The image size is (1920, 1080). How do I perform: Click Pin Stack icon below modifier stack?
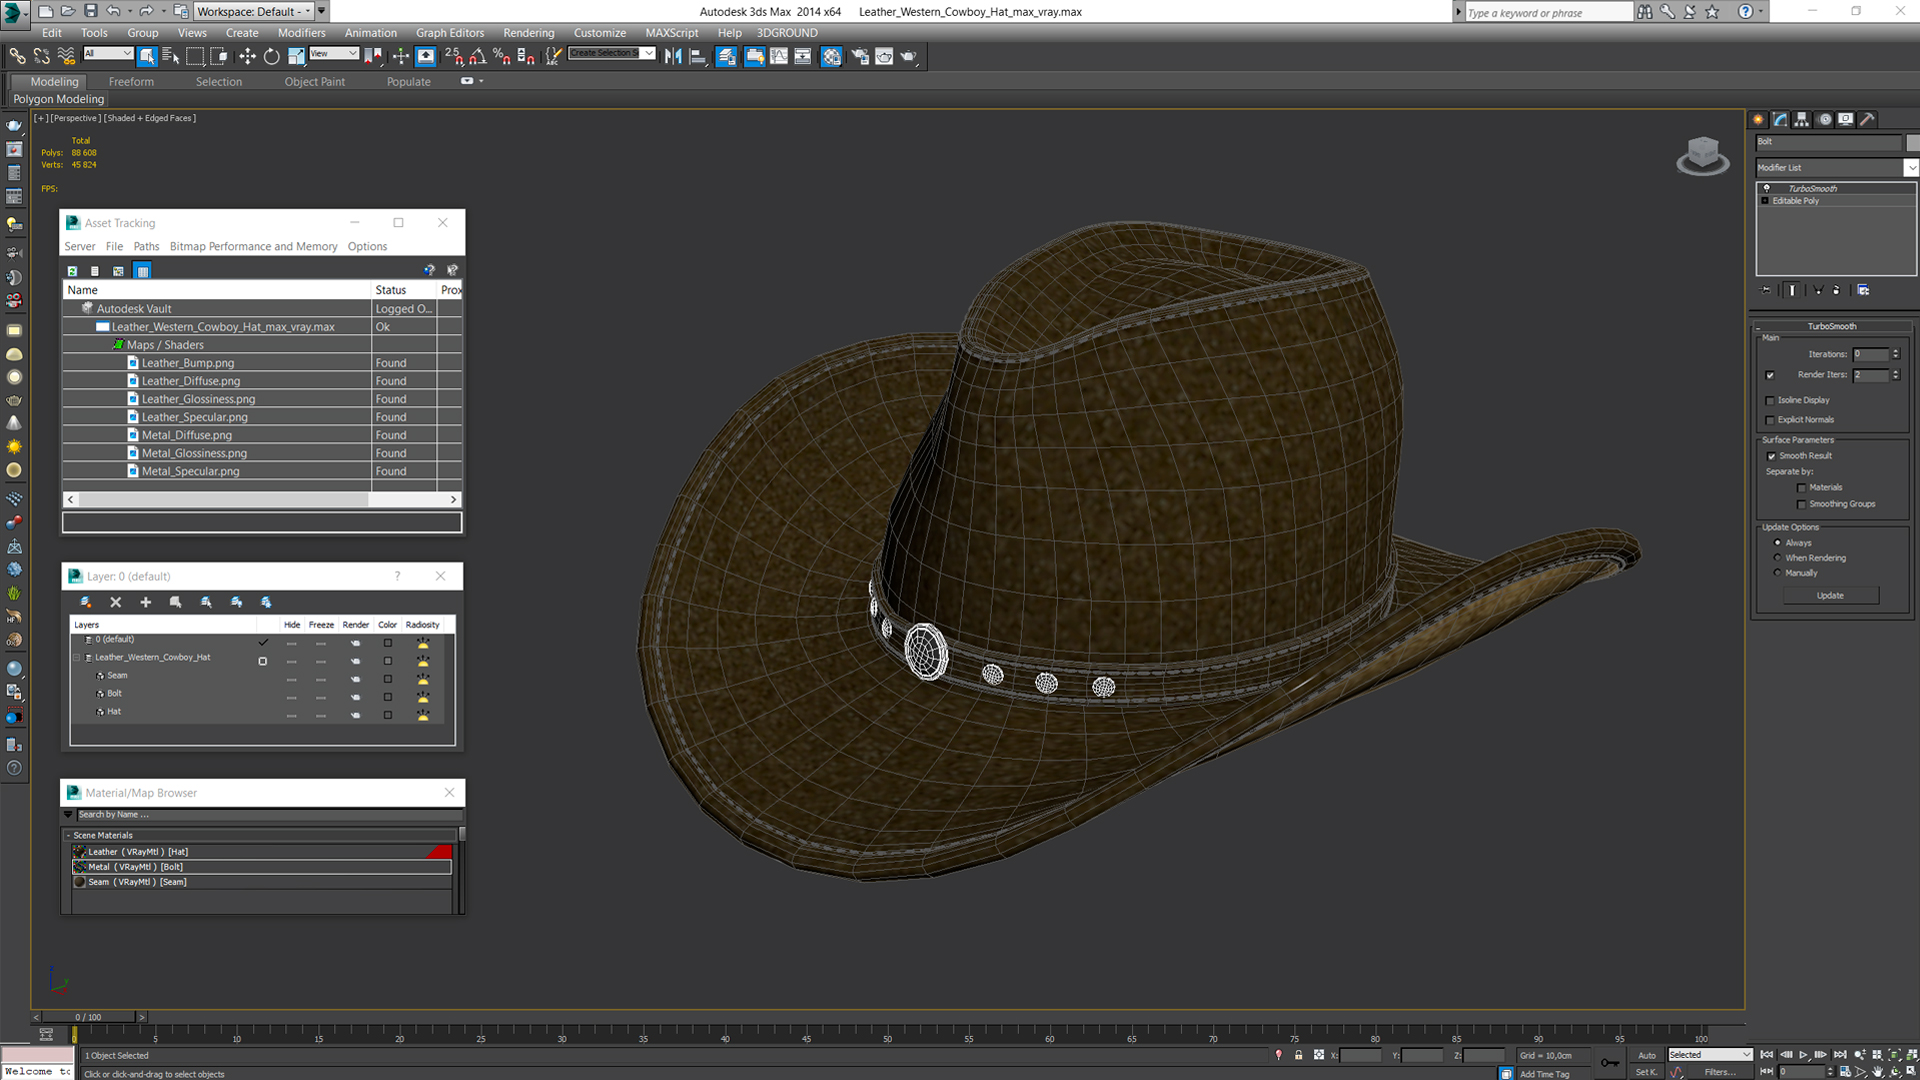point(1766,290)
